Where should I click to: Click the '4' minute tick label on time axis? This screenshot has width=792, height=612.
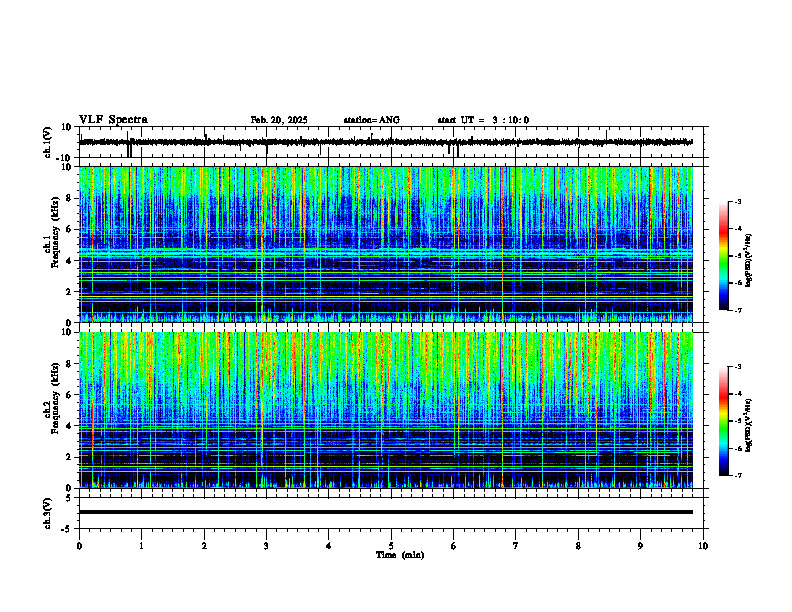pos(329,546)
